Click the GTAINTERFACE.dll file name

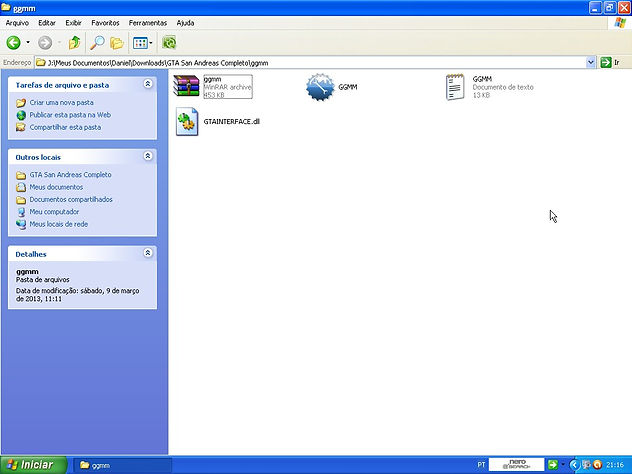(x=232, y=121)
